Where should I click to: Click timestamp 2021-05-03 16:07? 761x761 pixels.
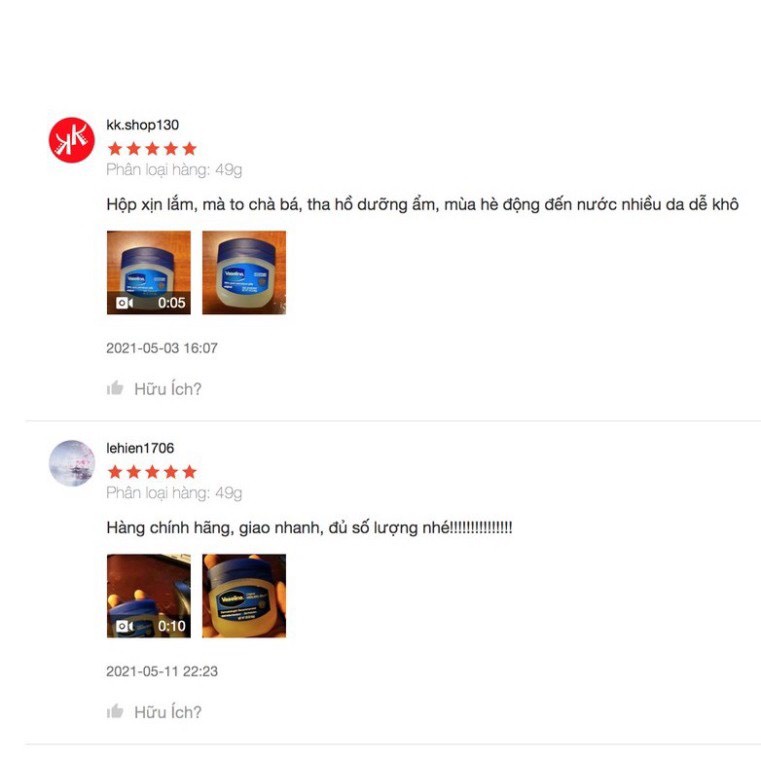[x=162, y=348]
